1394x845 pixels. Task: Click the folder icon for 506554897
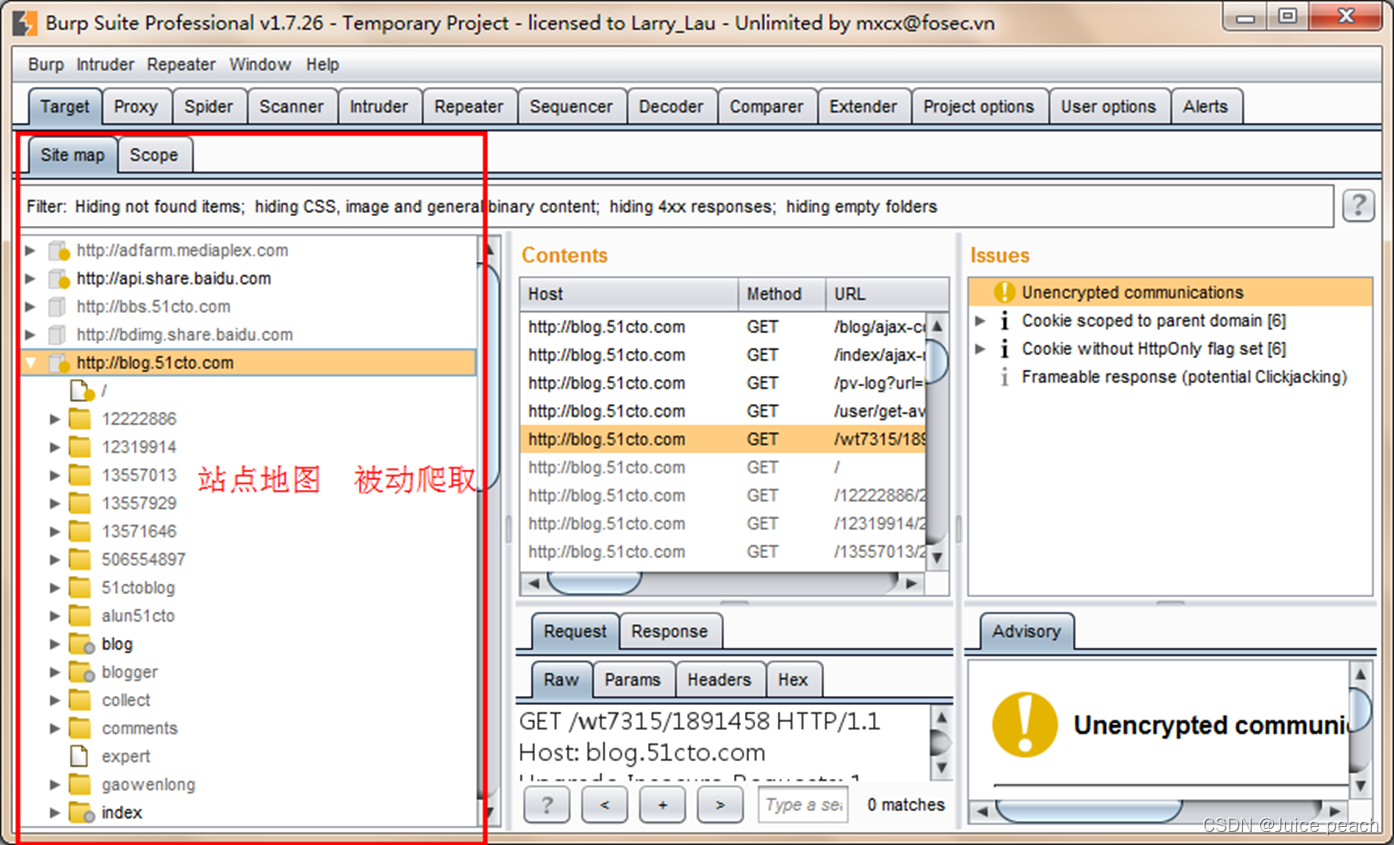point(80,559)
